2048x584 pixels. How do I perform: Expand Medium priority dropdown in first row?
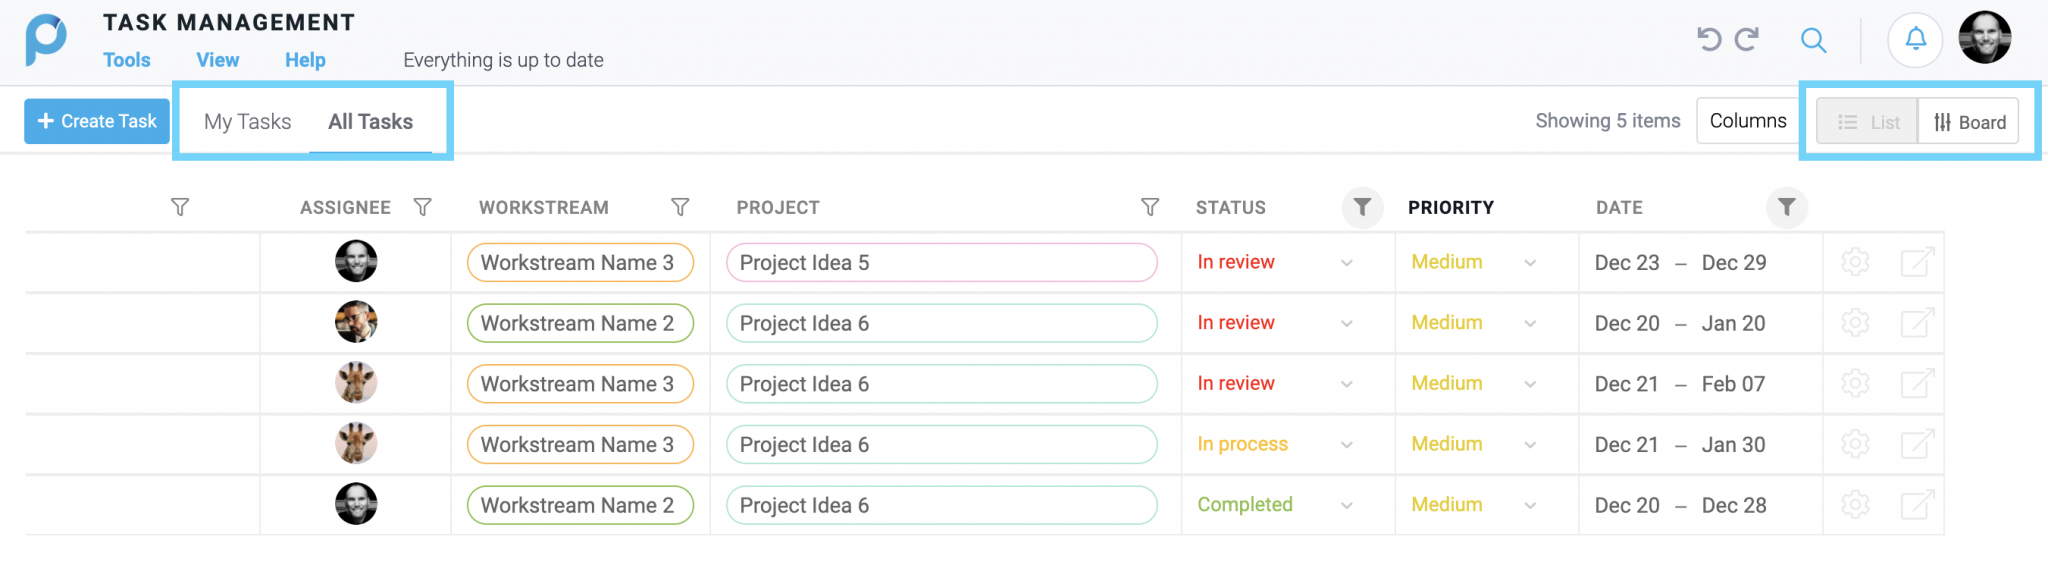1530,263
